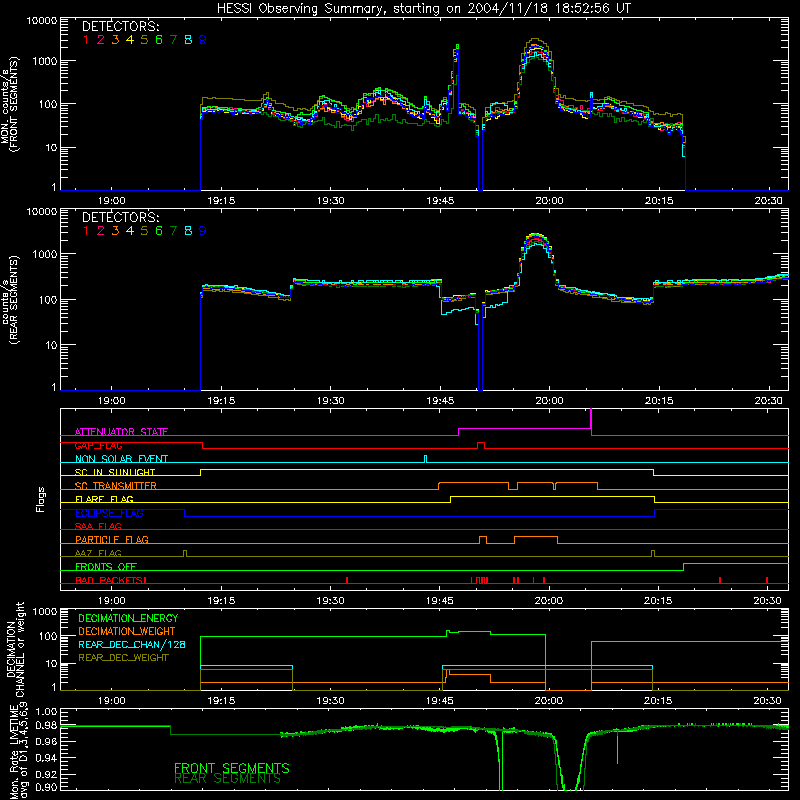Click '20:00' time tick under decimation panel
Image resolution: width=800 pixels, height=800 pixels.
(549, 701)
